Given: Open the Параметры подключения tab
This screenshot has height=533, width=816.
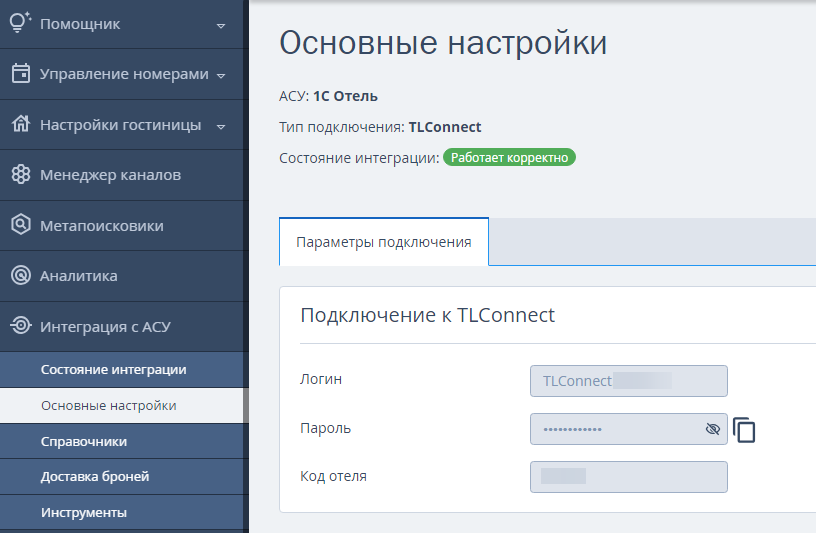Looking at the screenshot, I should point(384,242).
